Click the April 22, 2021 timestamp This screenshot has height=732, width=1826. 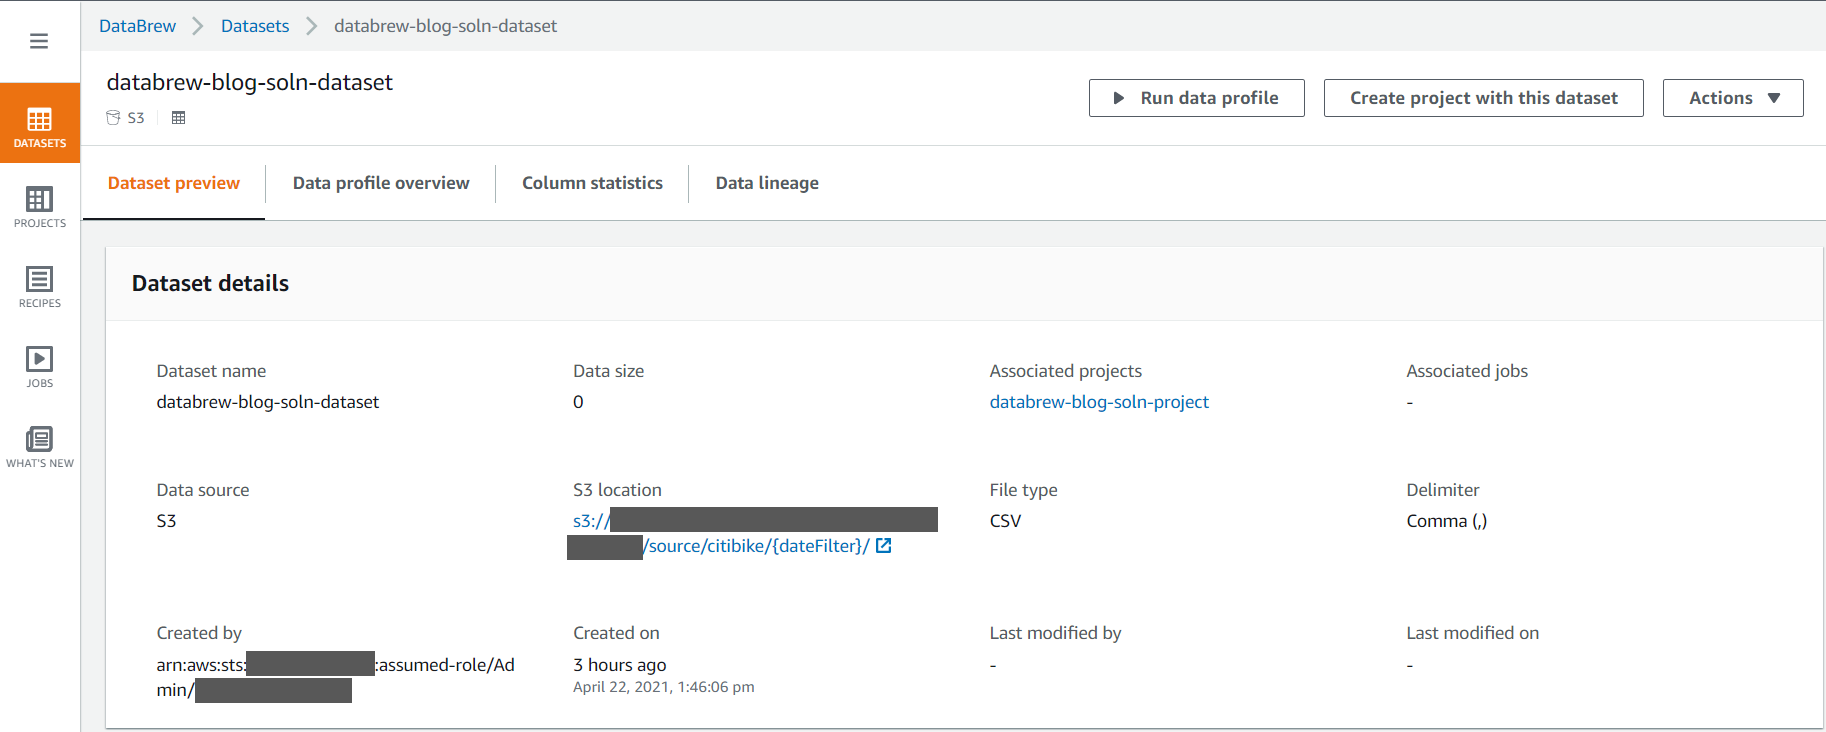click(x=664, y=687)
